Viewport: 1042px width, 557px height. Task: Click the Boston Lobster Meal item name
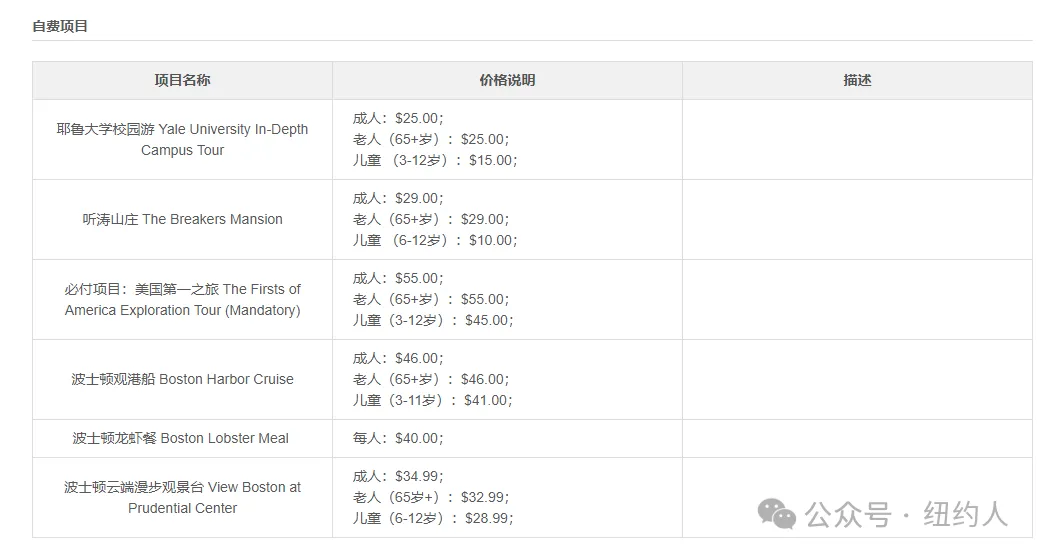181,439
